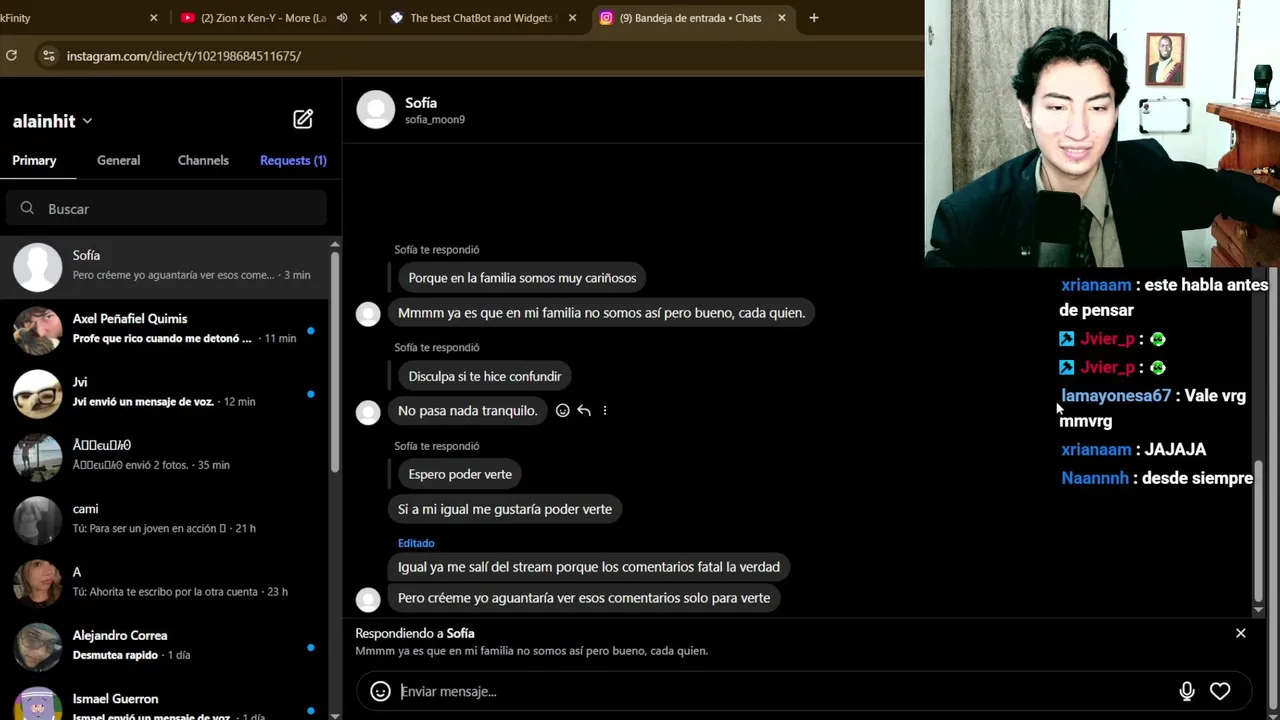Image resolution: width=1280 pixels, height=720 pixels.
Task: Mute the Zion x Ken-Y YouTube tab
Action: click(342, 18)
